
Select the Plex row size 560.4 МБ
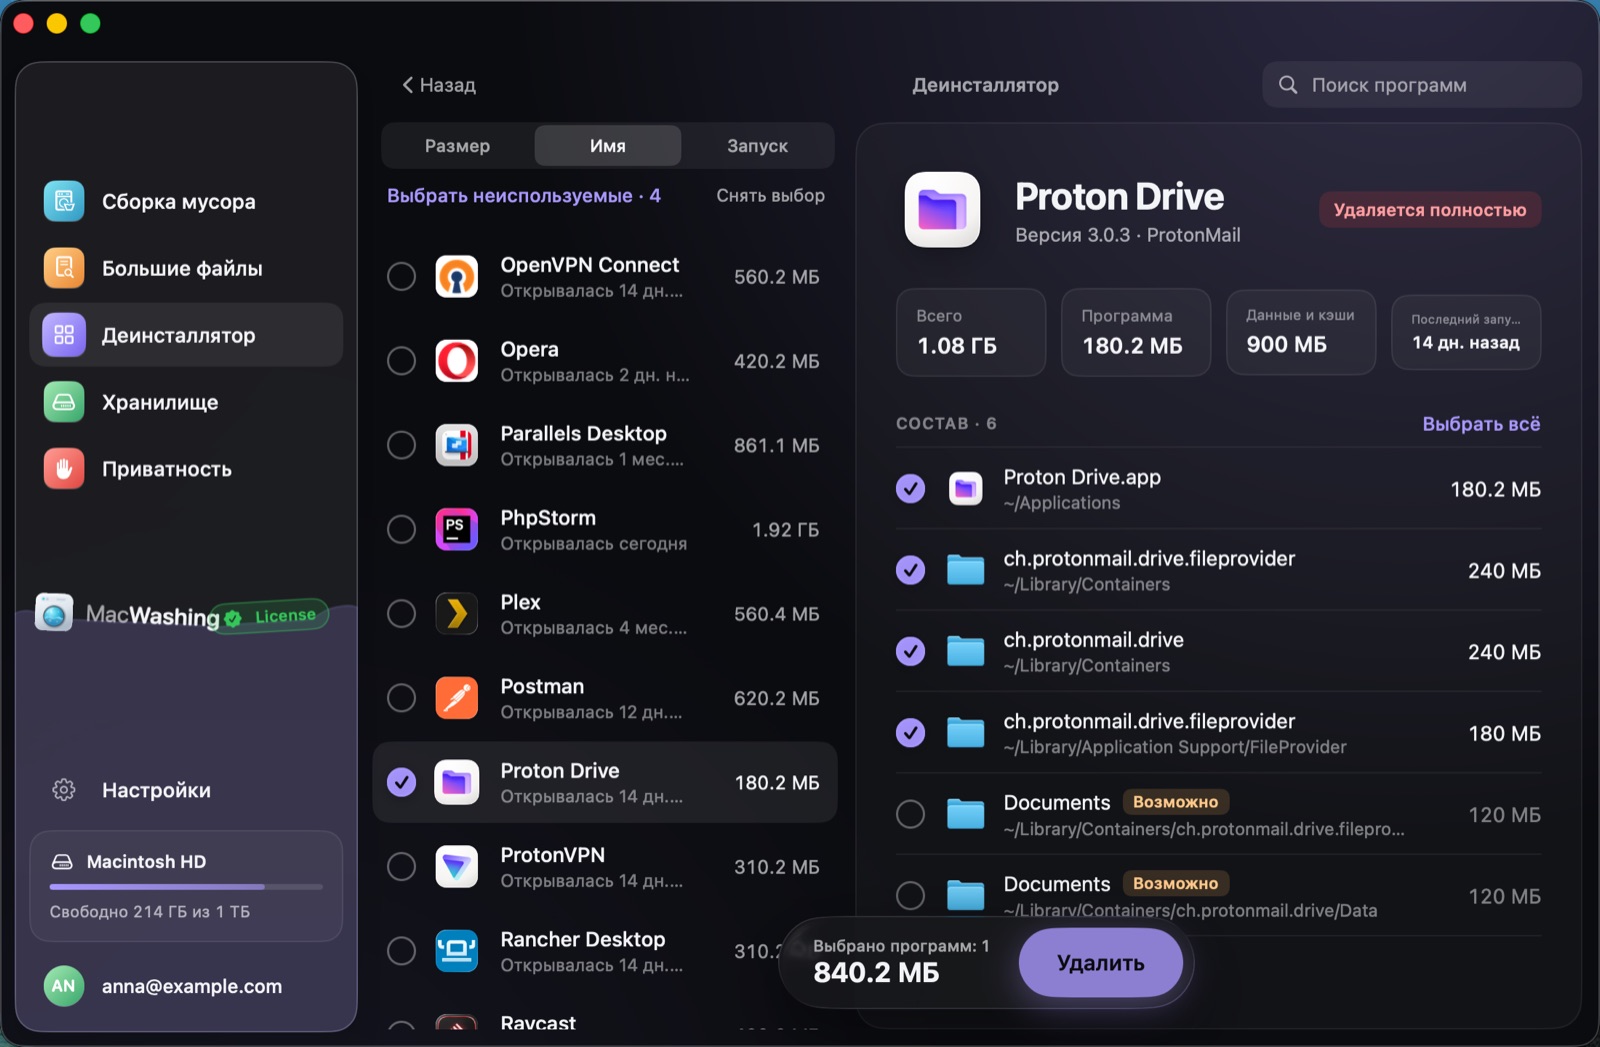point(777,614)
